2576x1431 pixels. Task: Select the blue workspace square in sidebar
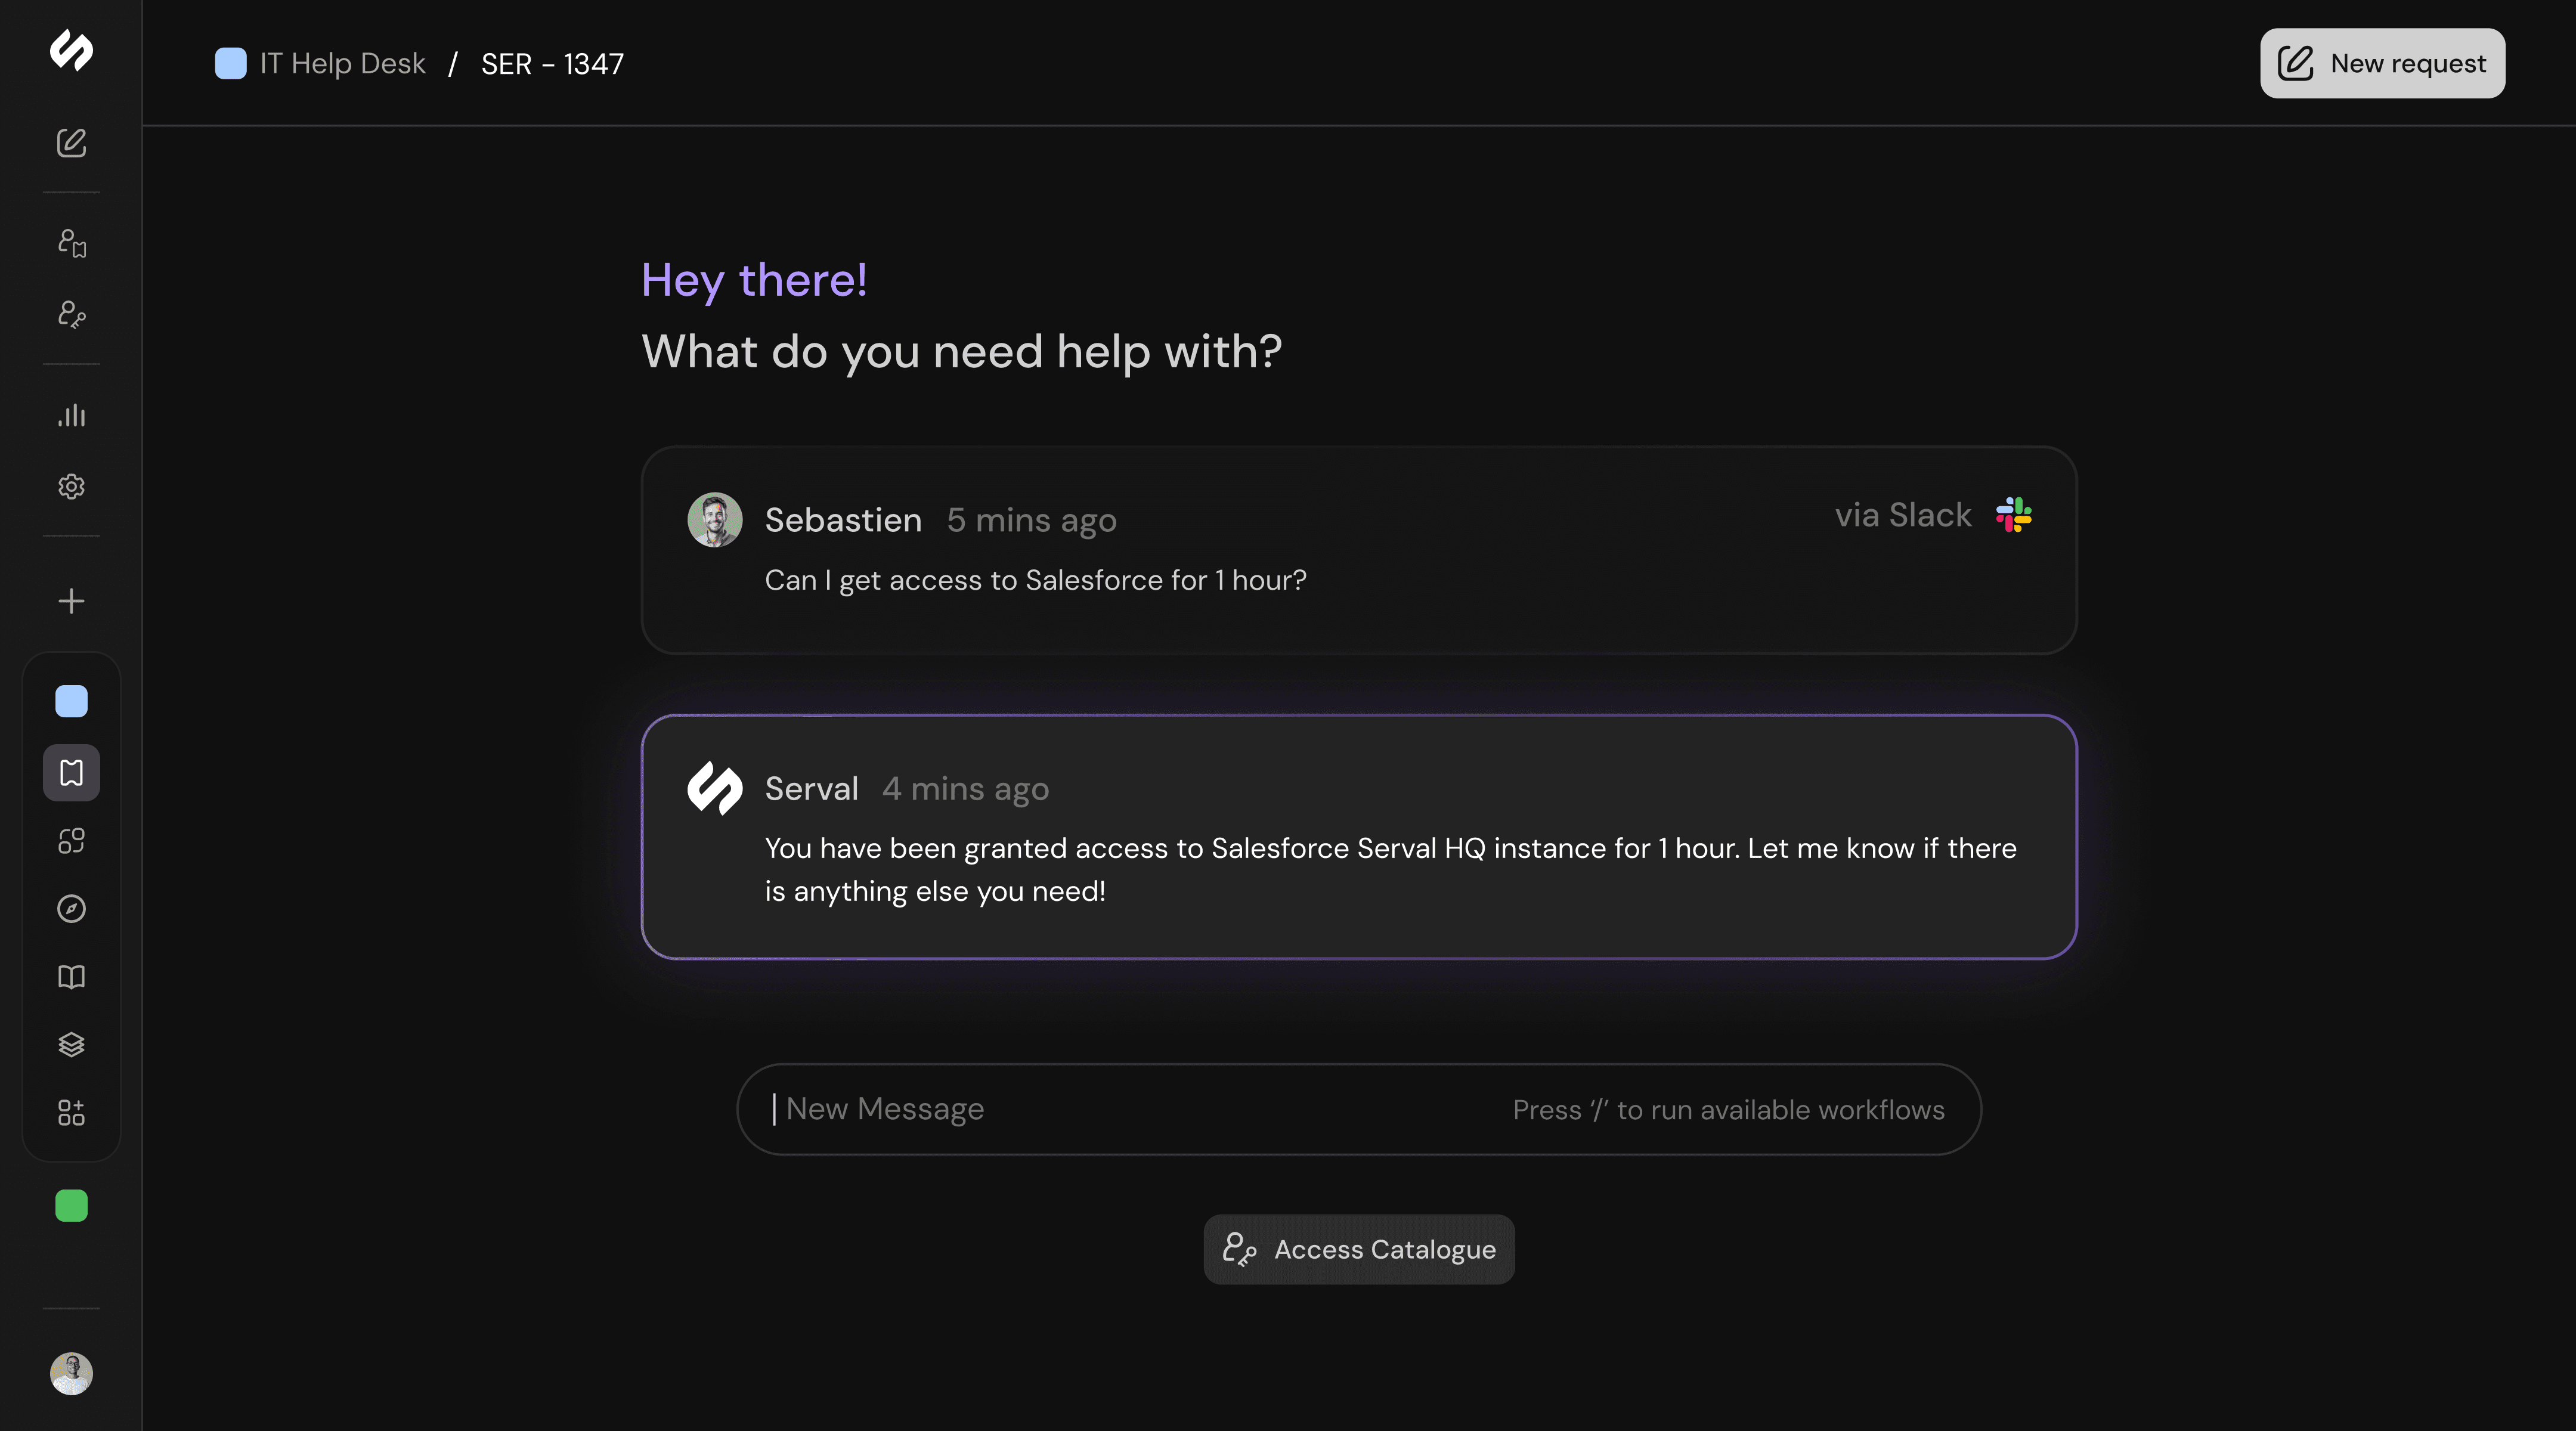pos(71,701)
